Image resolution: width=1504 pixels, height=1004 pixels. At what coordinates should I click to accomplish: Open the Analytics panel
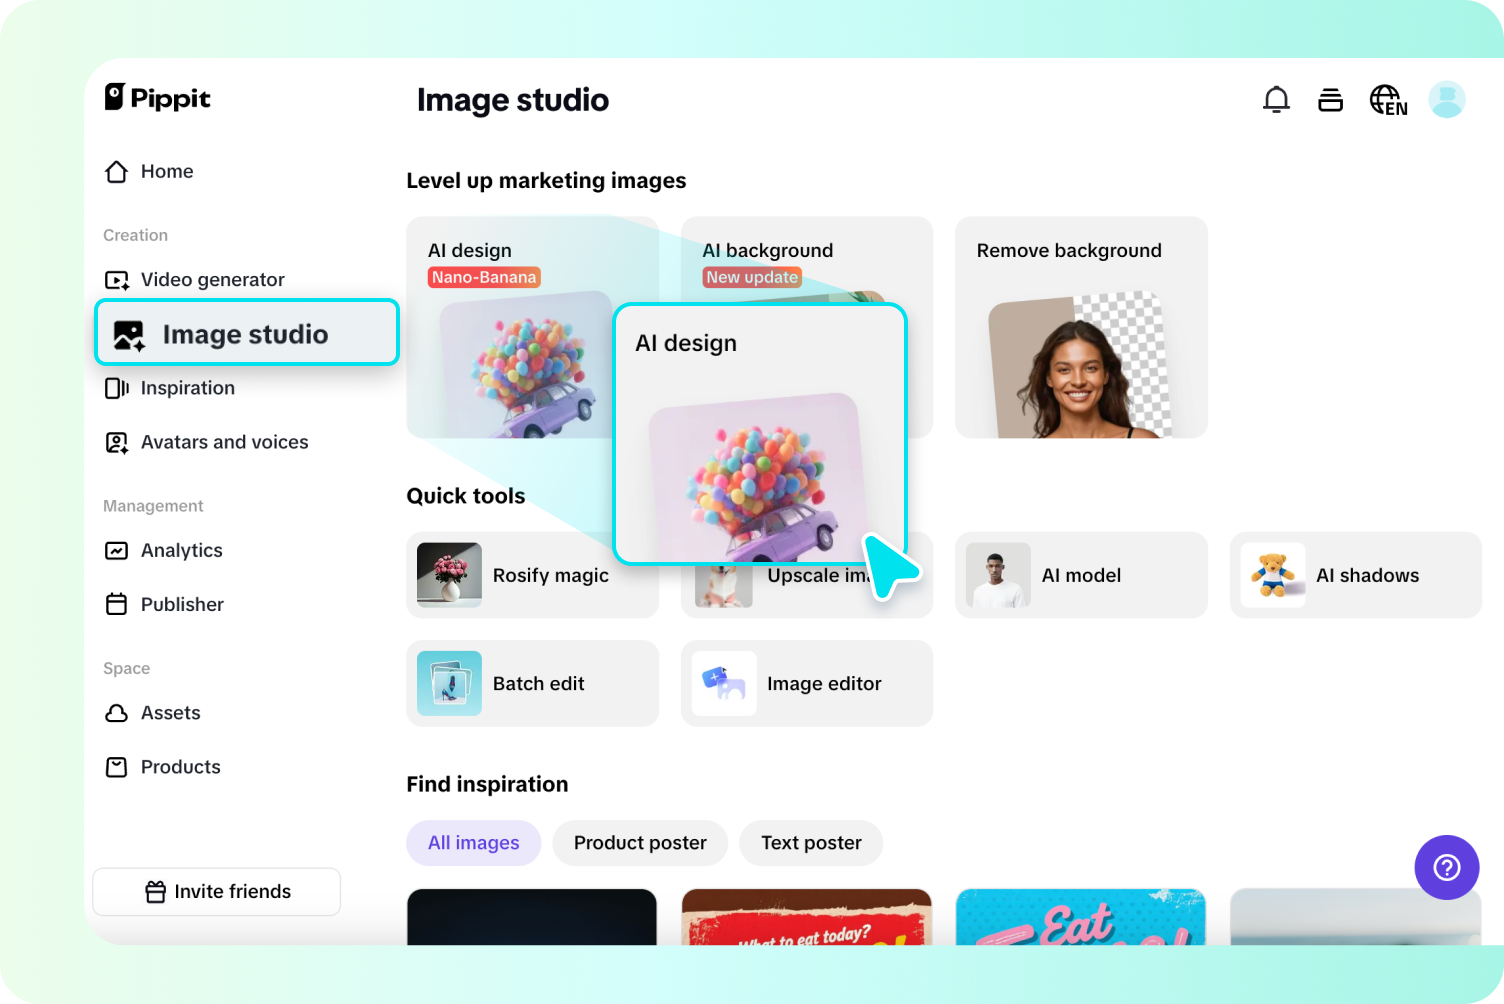182,550
